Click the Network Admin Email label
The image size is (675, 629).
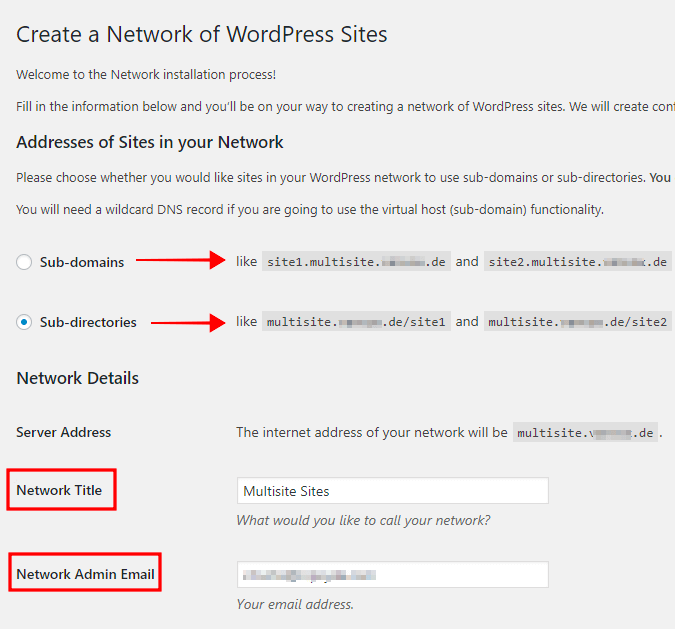[x=85, y=574]
